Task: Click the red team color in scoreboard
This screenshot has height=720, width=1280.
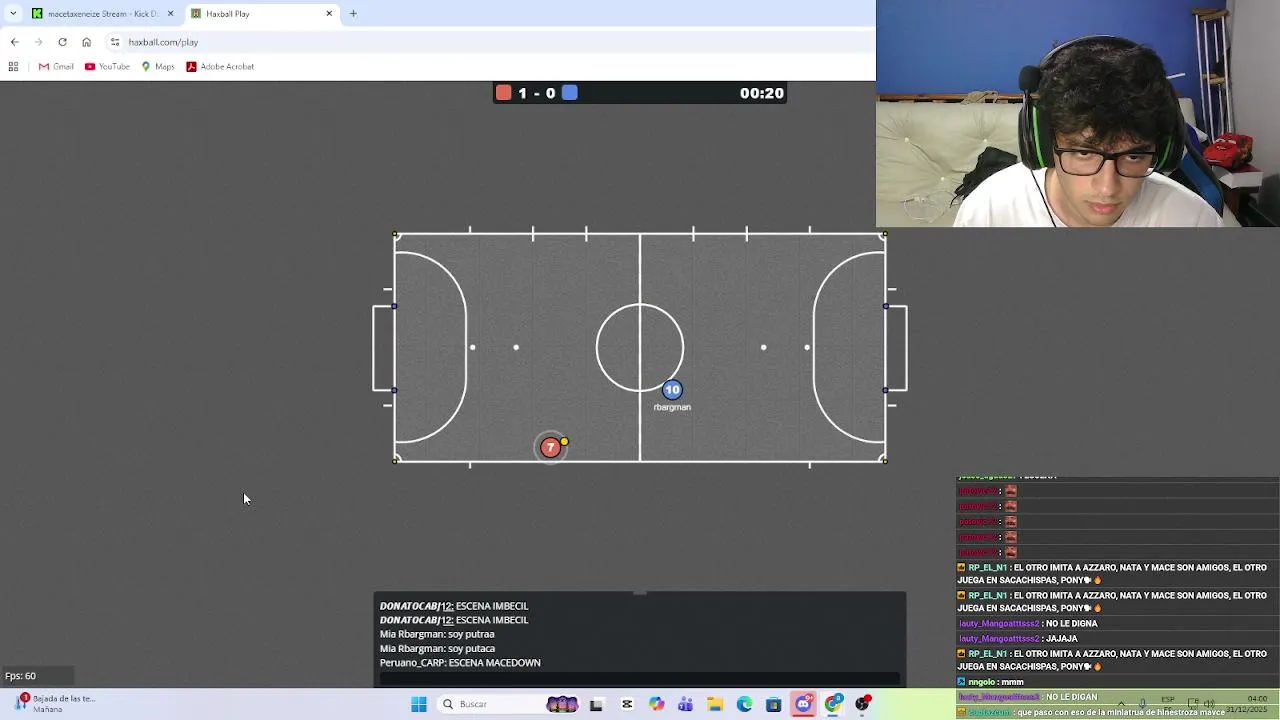Action: point(504,93)
